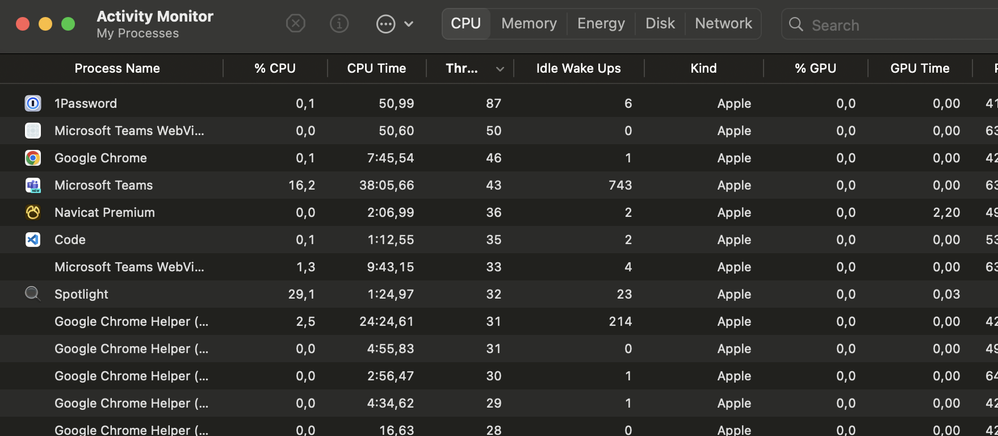Focus the Search field
The image size is (998, 436).
pyautogui.click(x=890, y=25)
